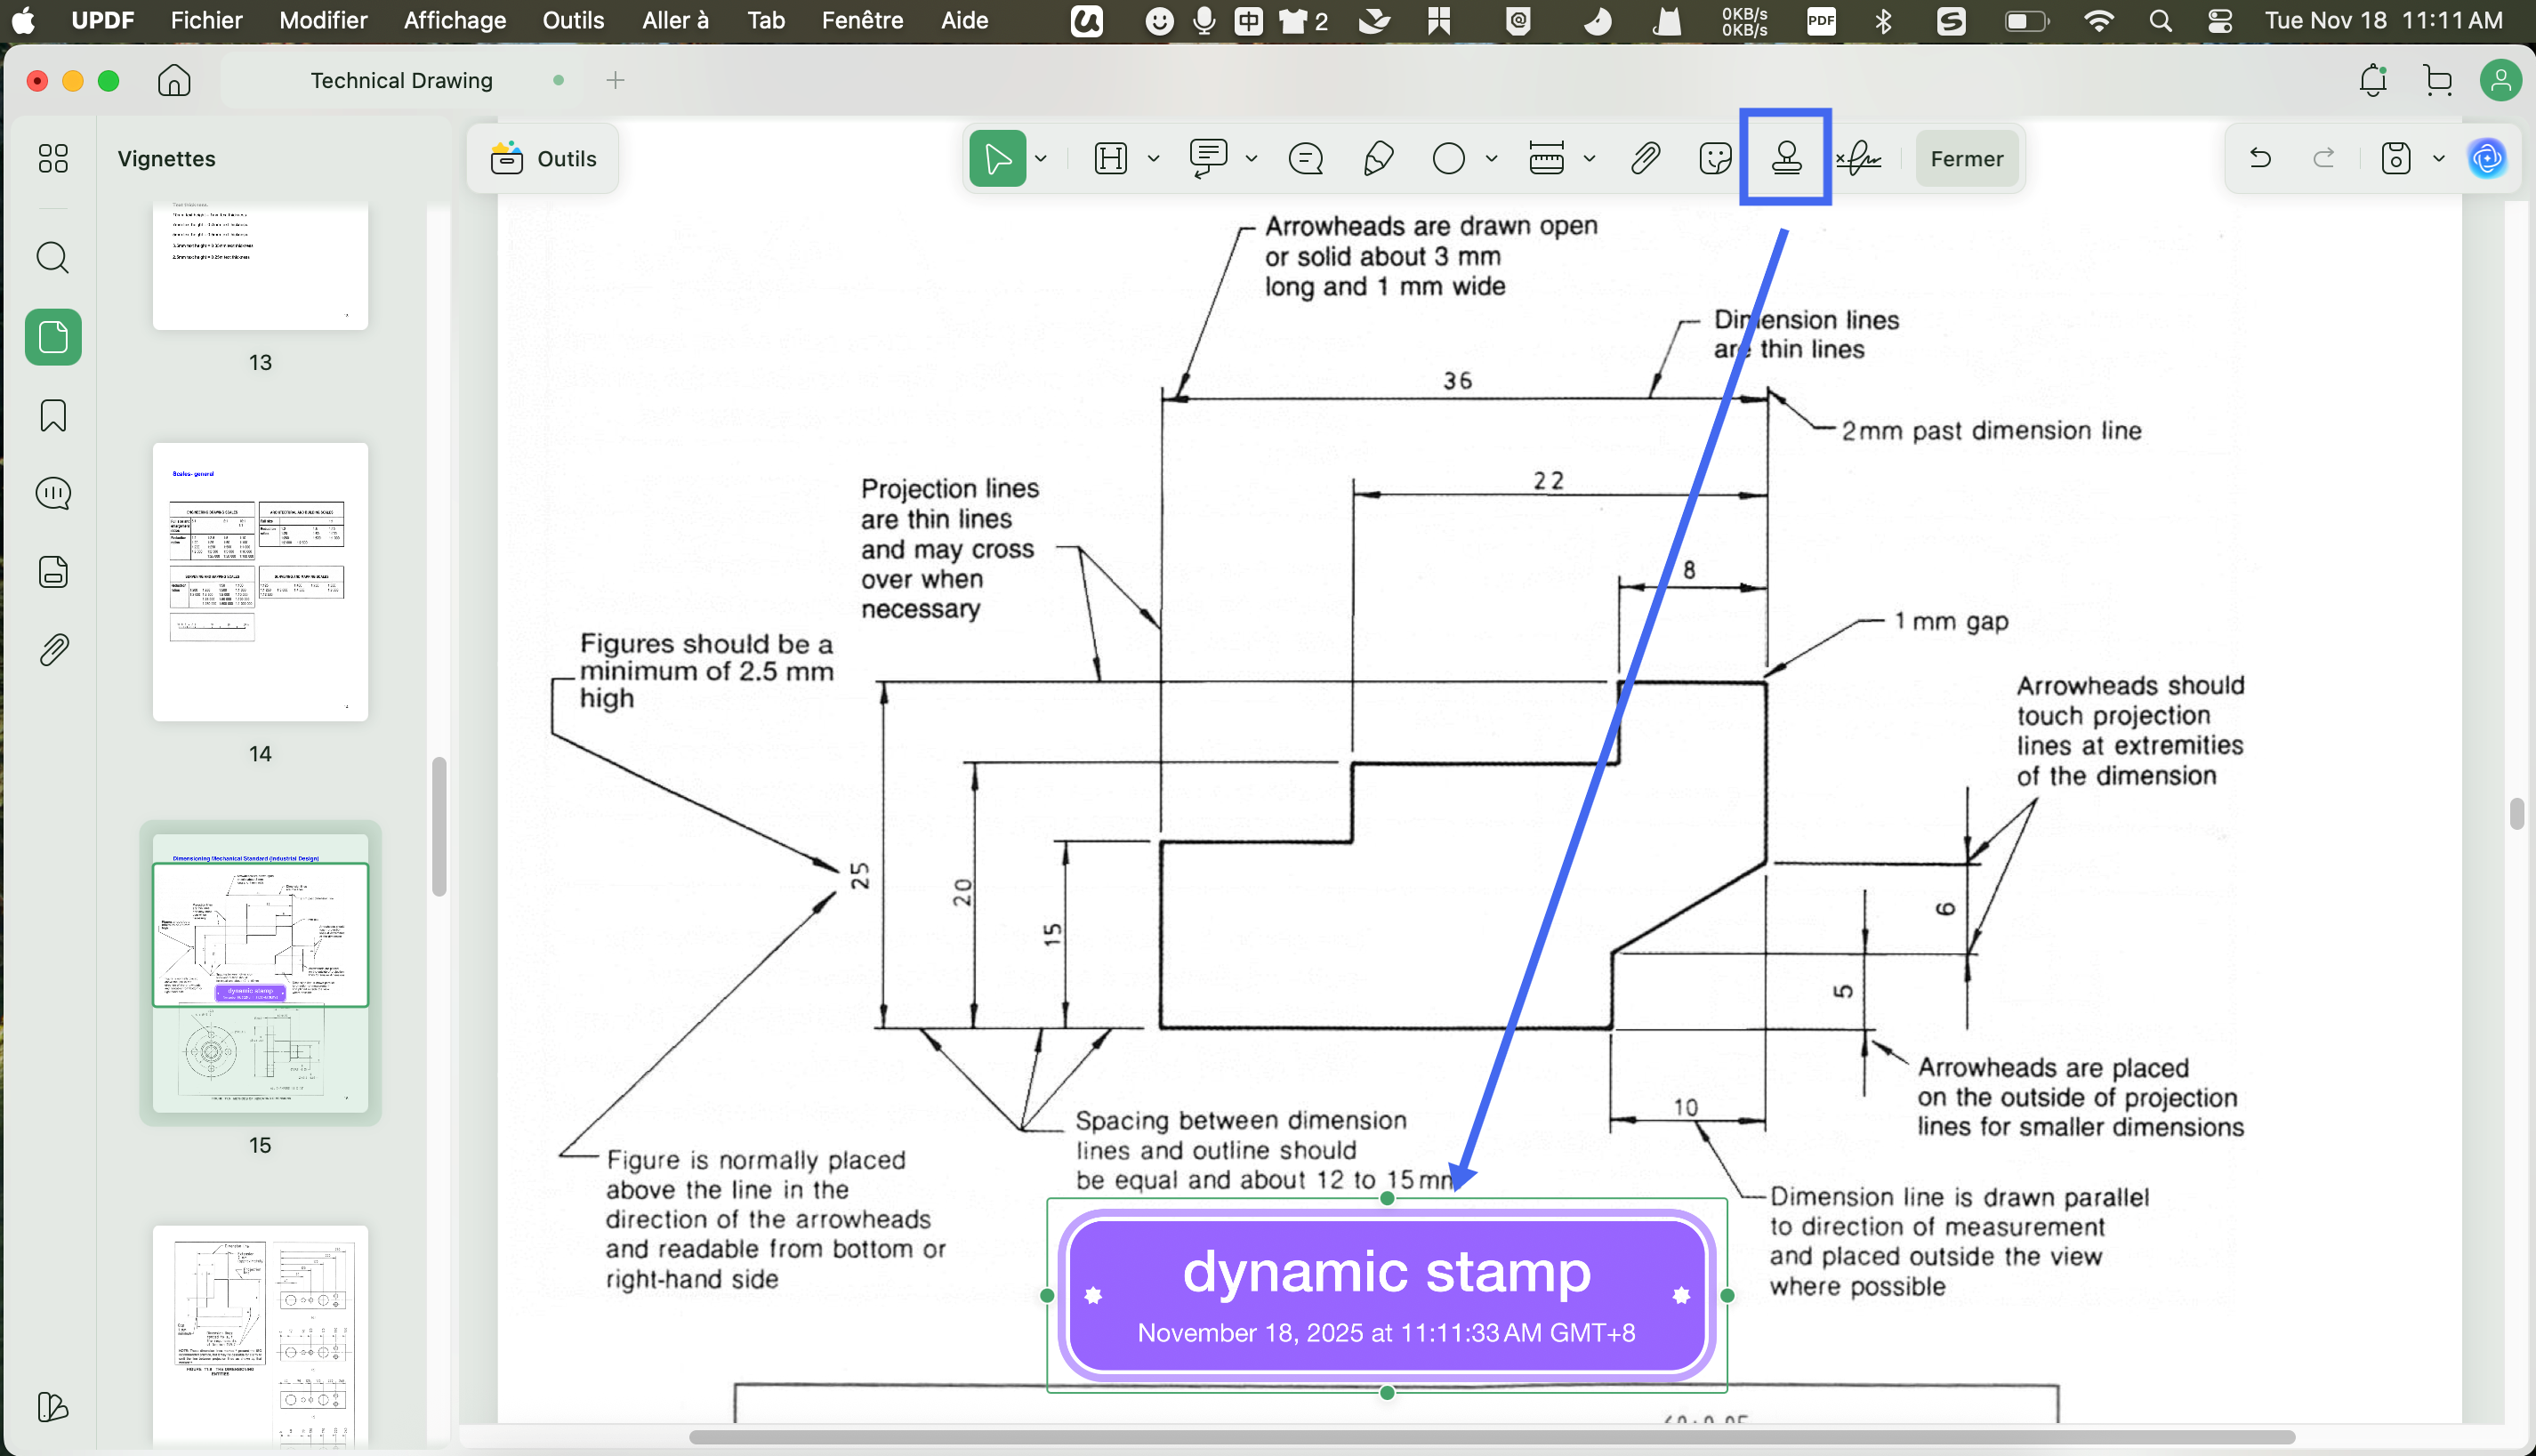
Task: Expand the shapes tool dropdown arrow
Action: (1491, 158)
